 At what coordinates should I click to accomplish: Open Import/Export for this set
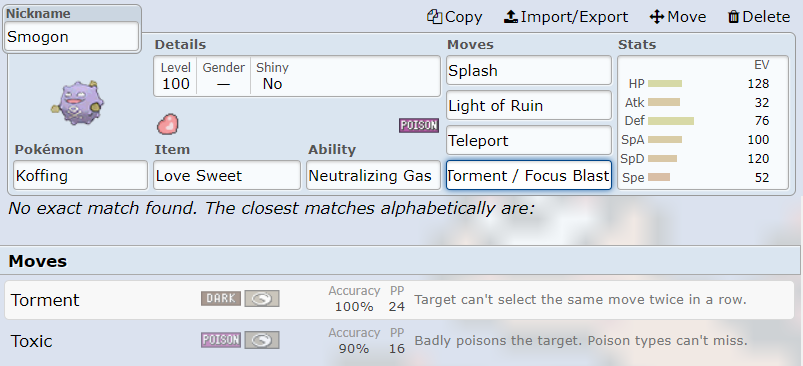(566, 17)
